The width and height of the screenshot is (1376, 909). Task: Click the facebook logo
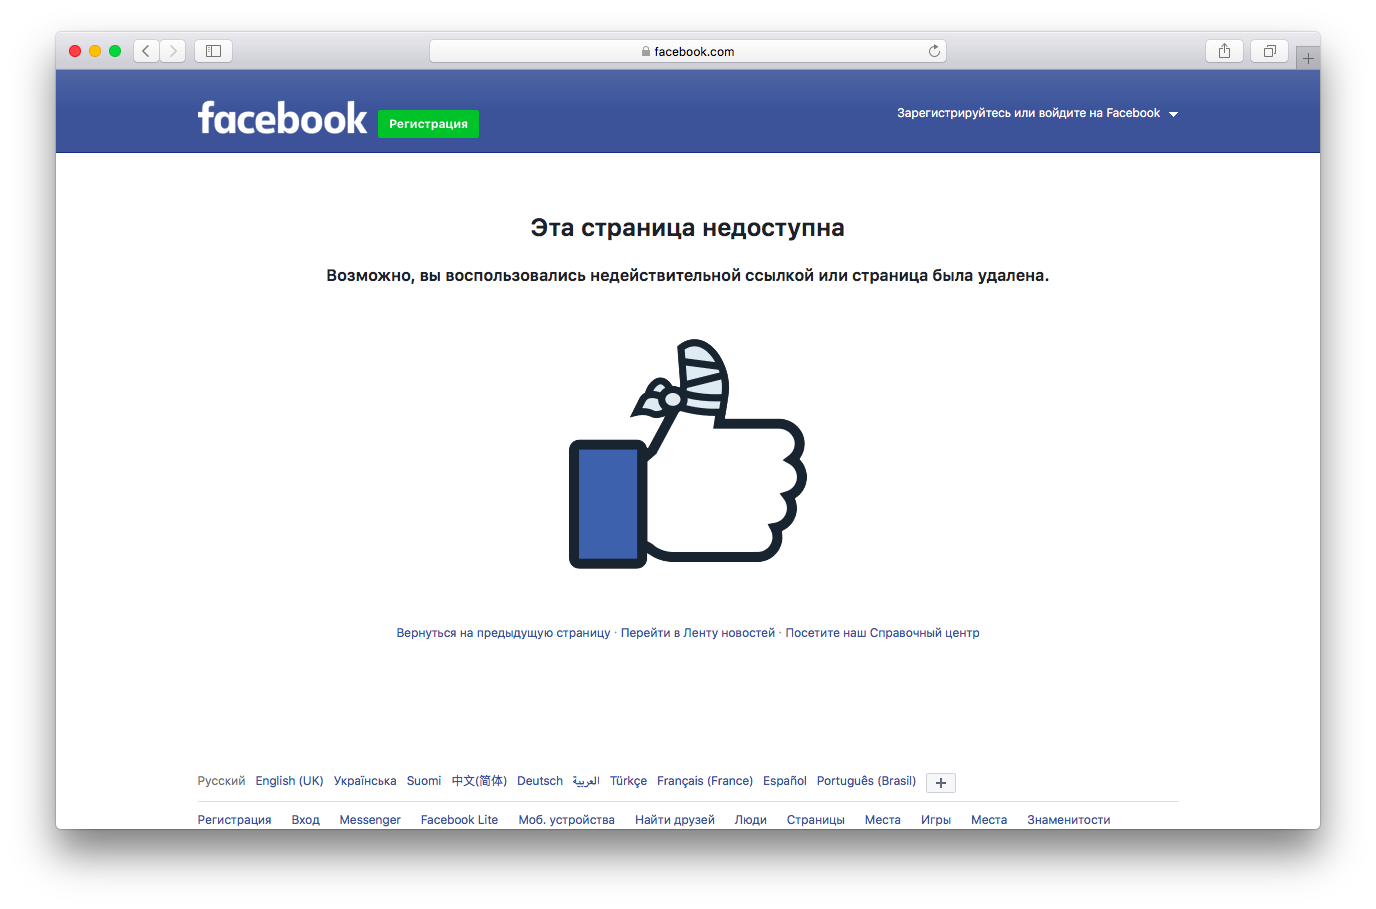pos(282,118)
